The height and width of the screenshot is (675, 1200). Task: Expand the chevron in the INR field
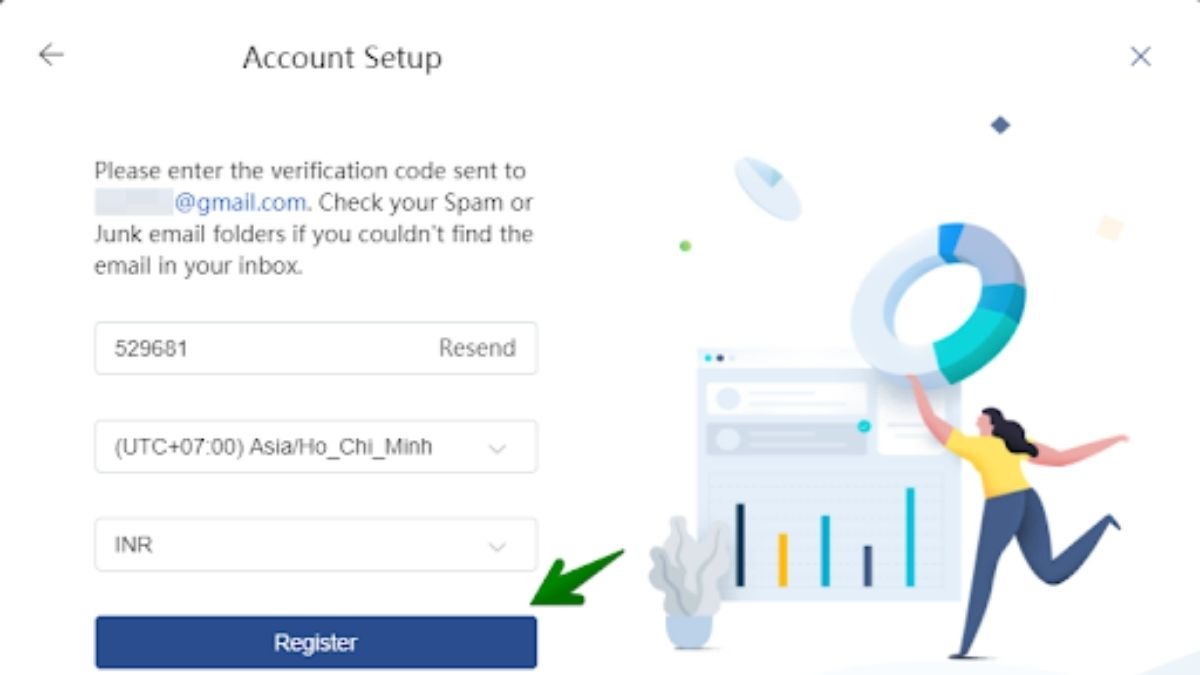tap(497, 547)
